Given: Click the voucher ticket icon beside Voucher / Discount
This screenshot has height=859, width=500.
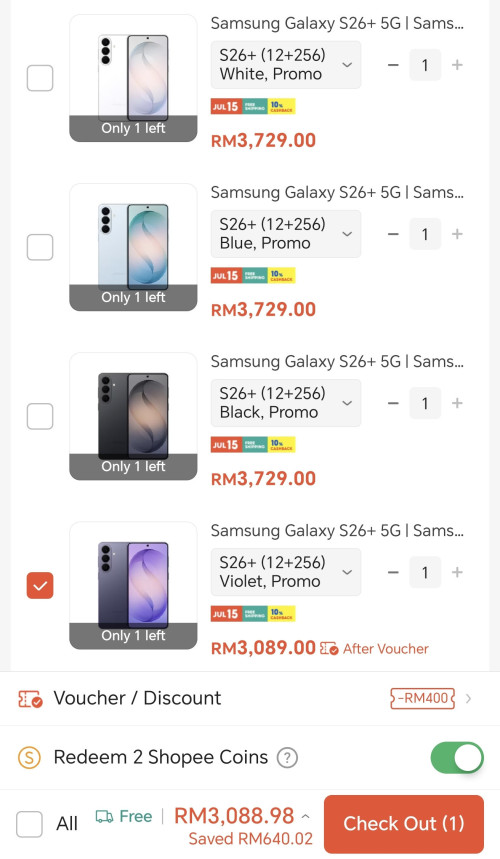Looking at the screenshot, I should [x=31, y=699].
